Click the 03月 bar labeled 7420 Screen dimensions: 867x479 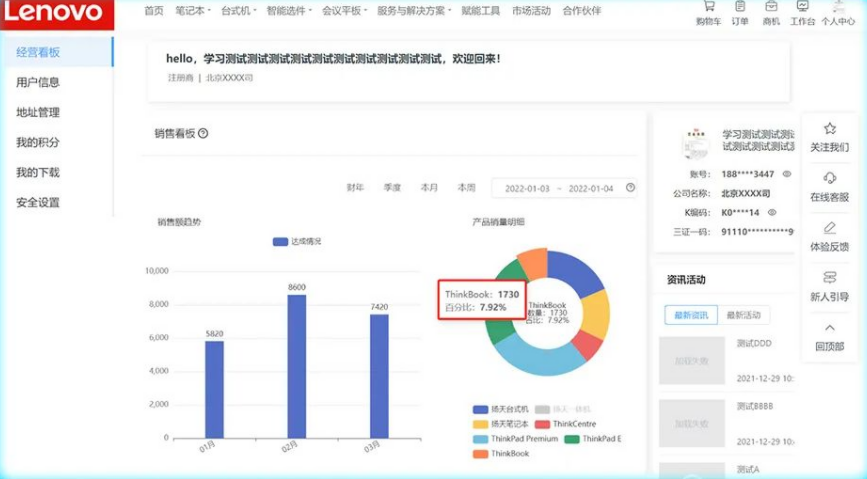(x=379, y=376)
